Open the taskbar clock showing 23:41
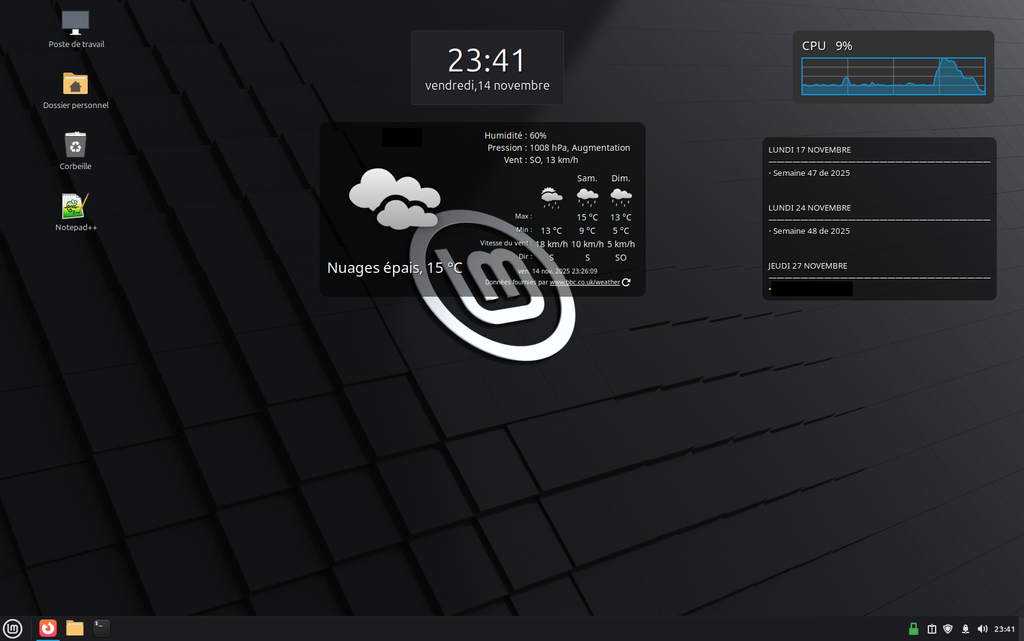Viewport: 1024px width, 641px height. [x=1004, y=629]
